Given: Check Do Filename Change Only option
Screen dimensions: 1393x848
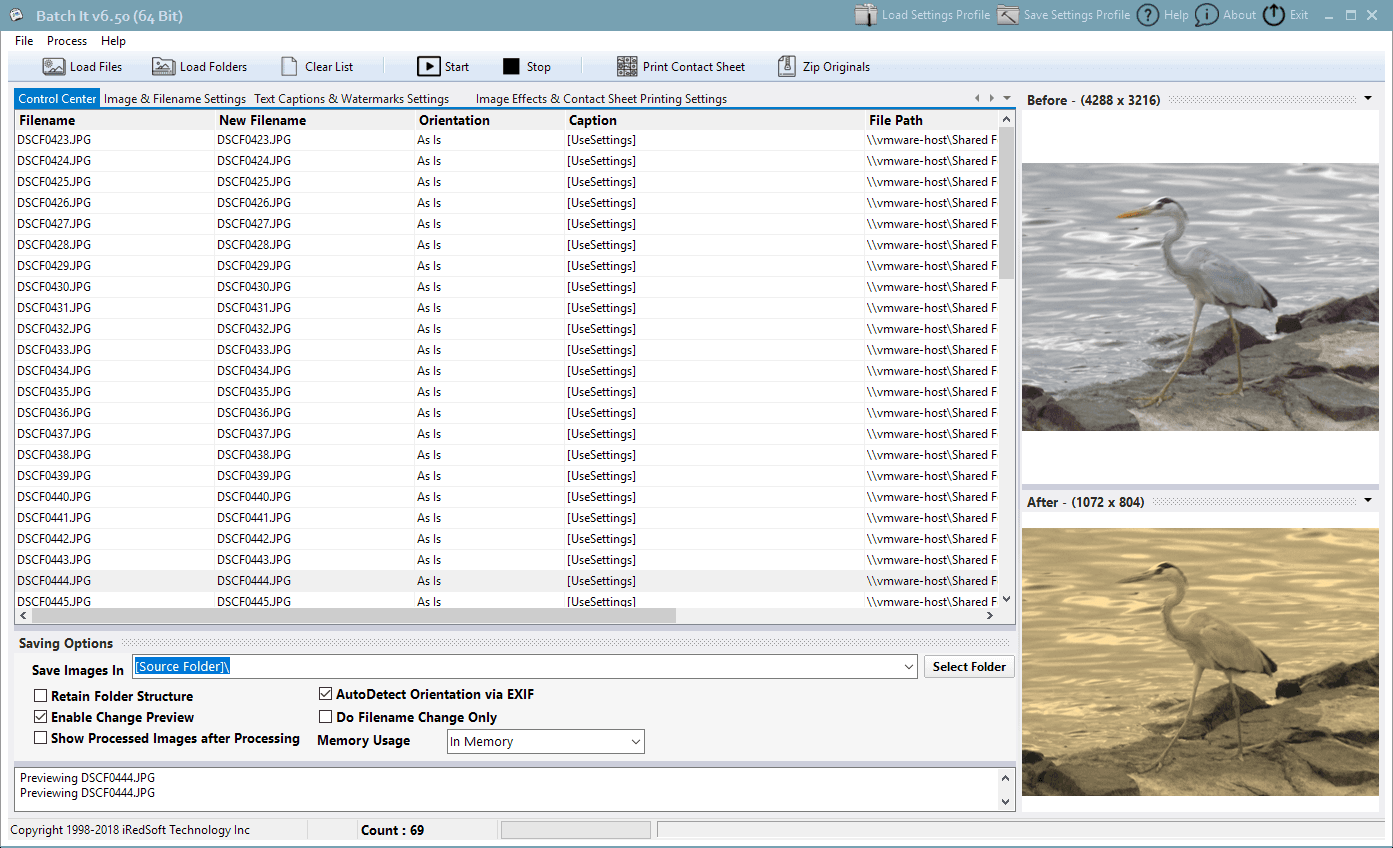Looking at the screenshot, I should click(x=326, y=717).
